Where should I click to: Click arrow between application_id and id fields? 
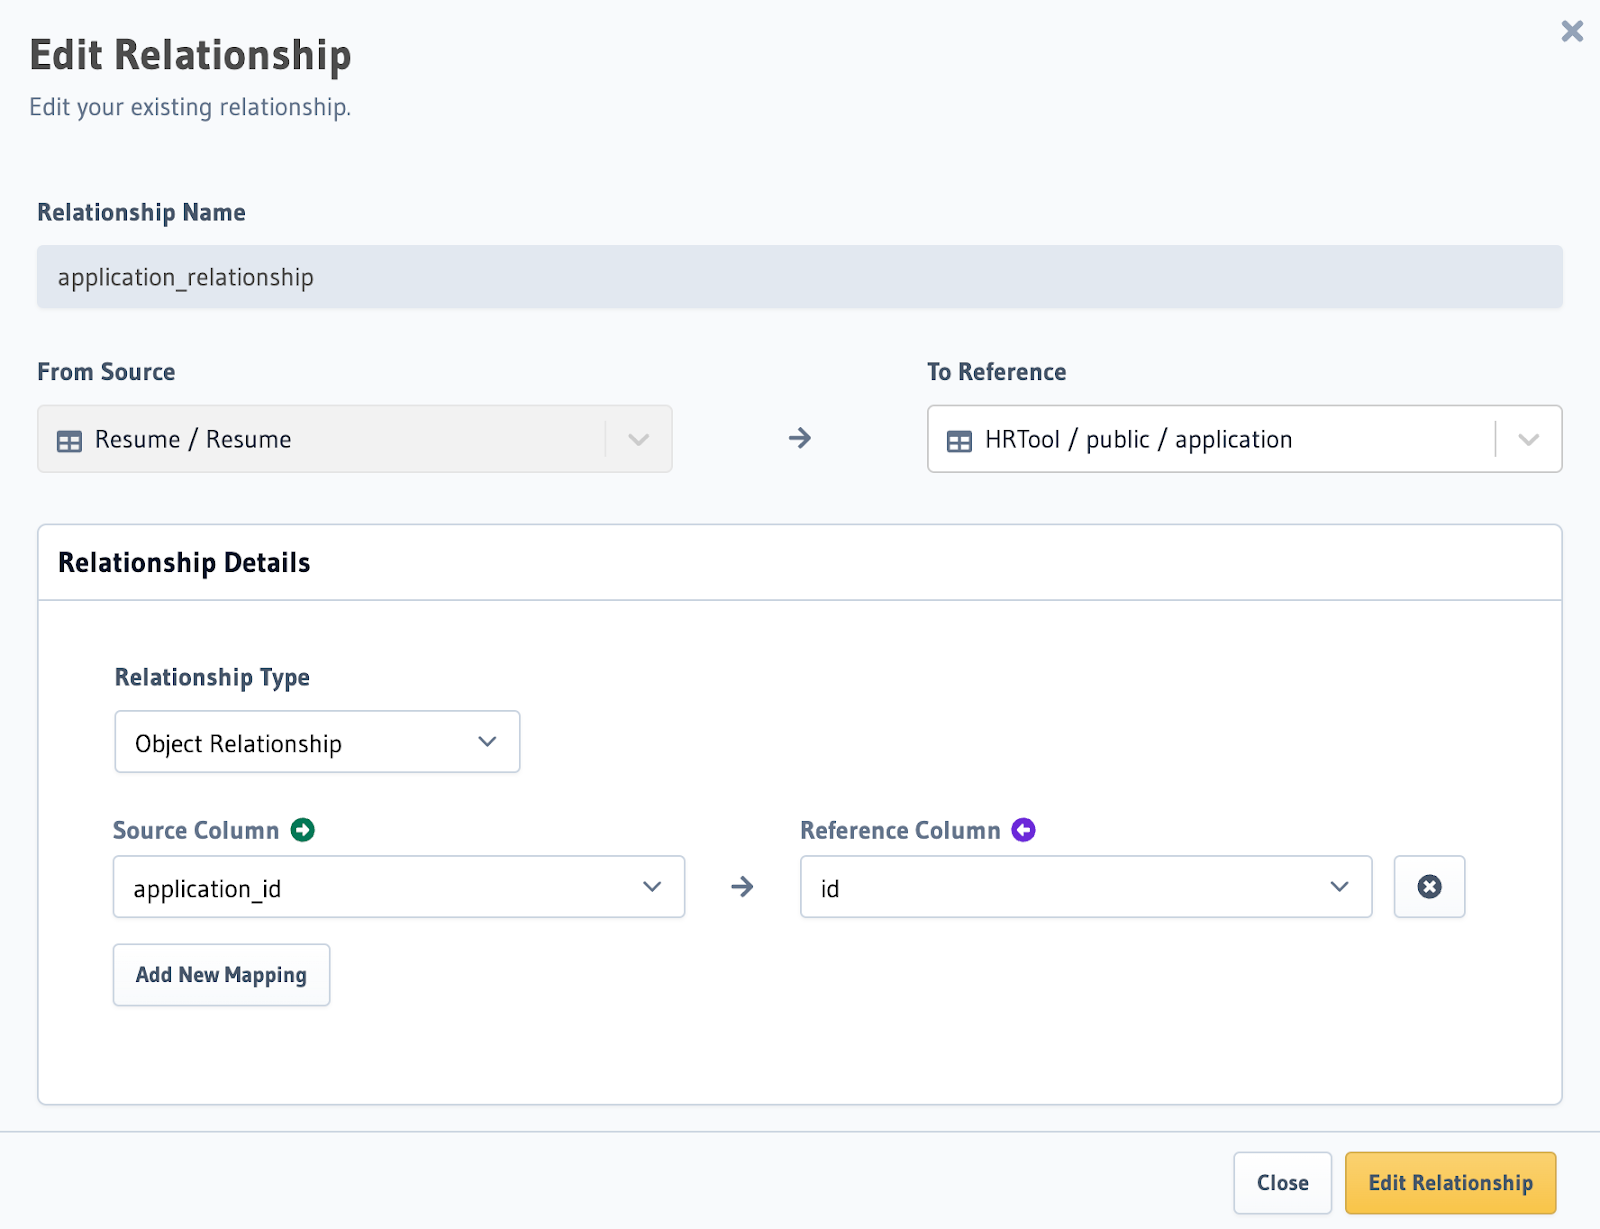[742, 887]
